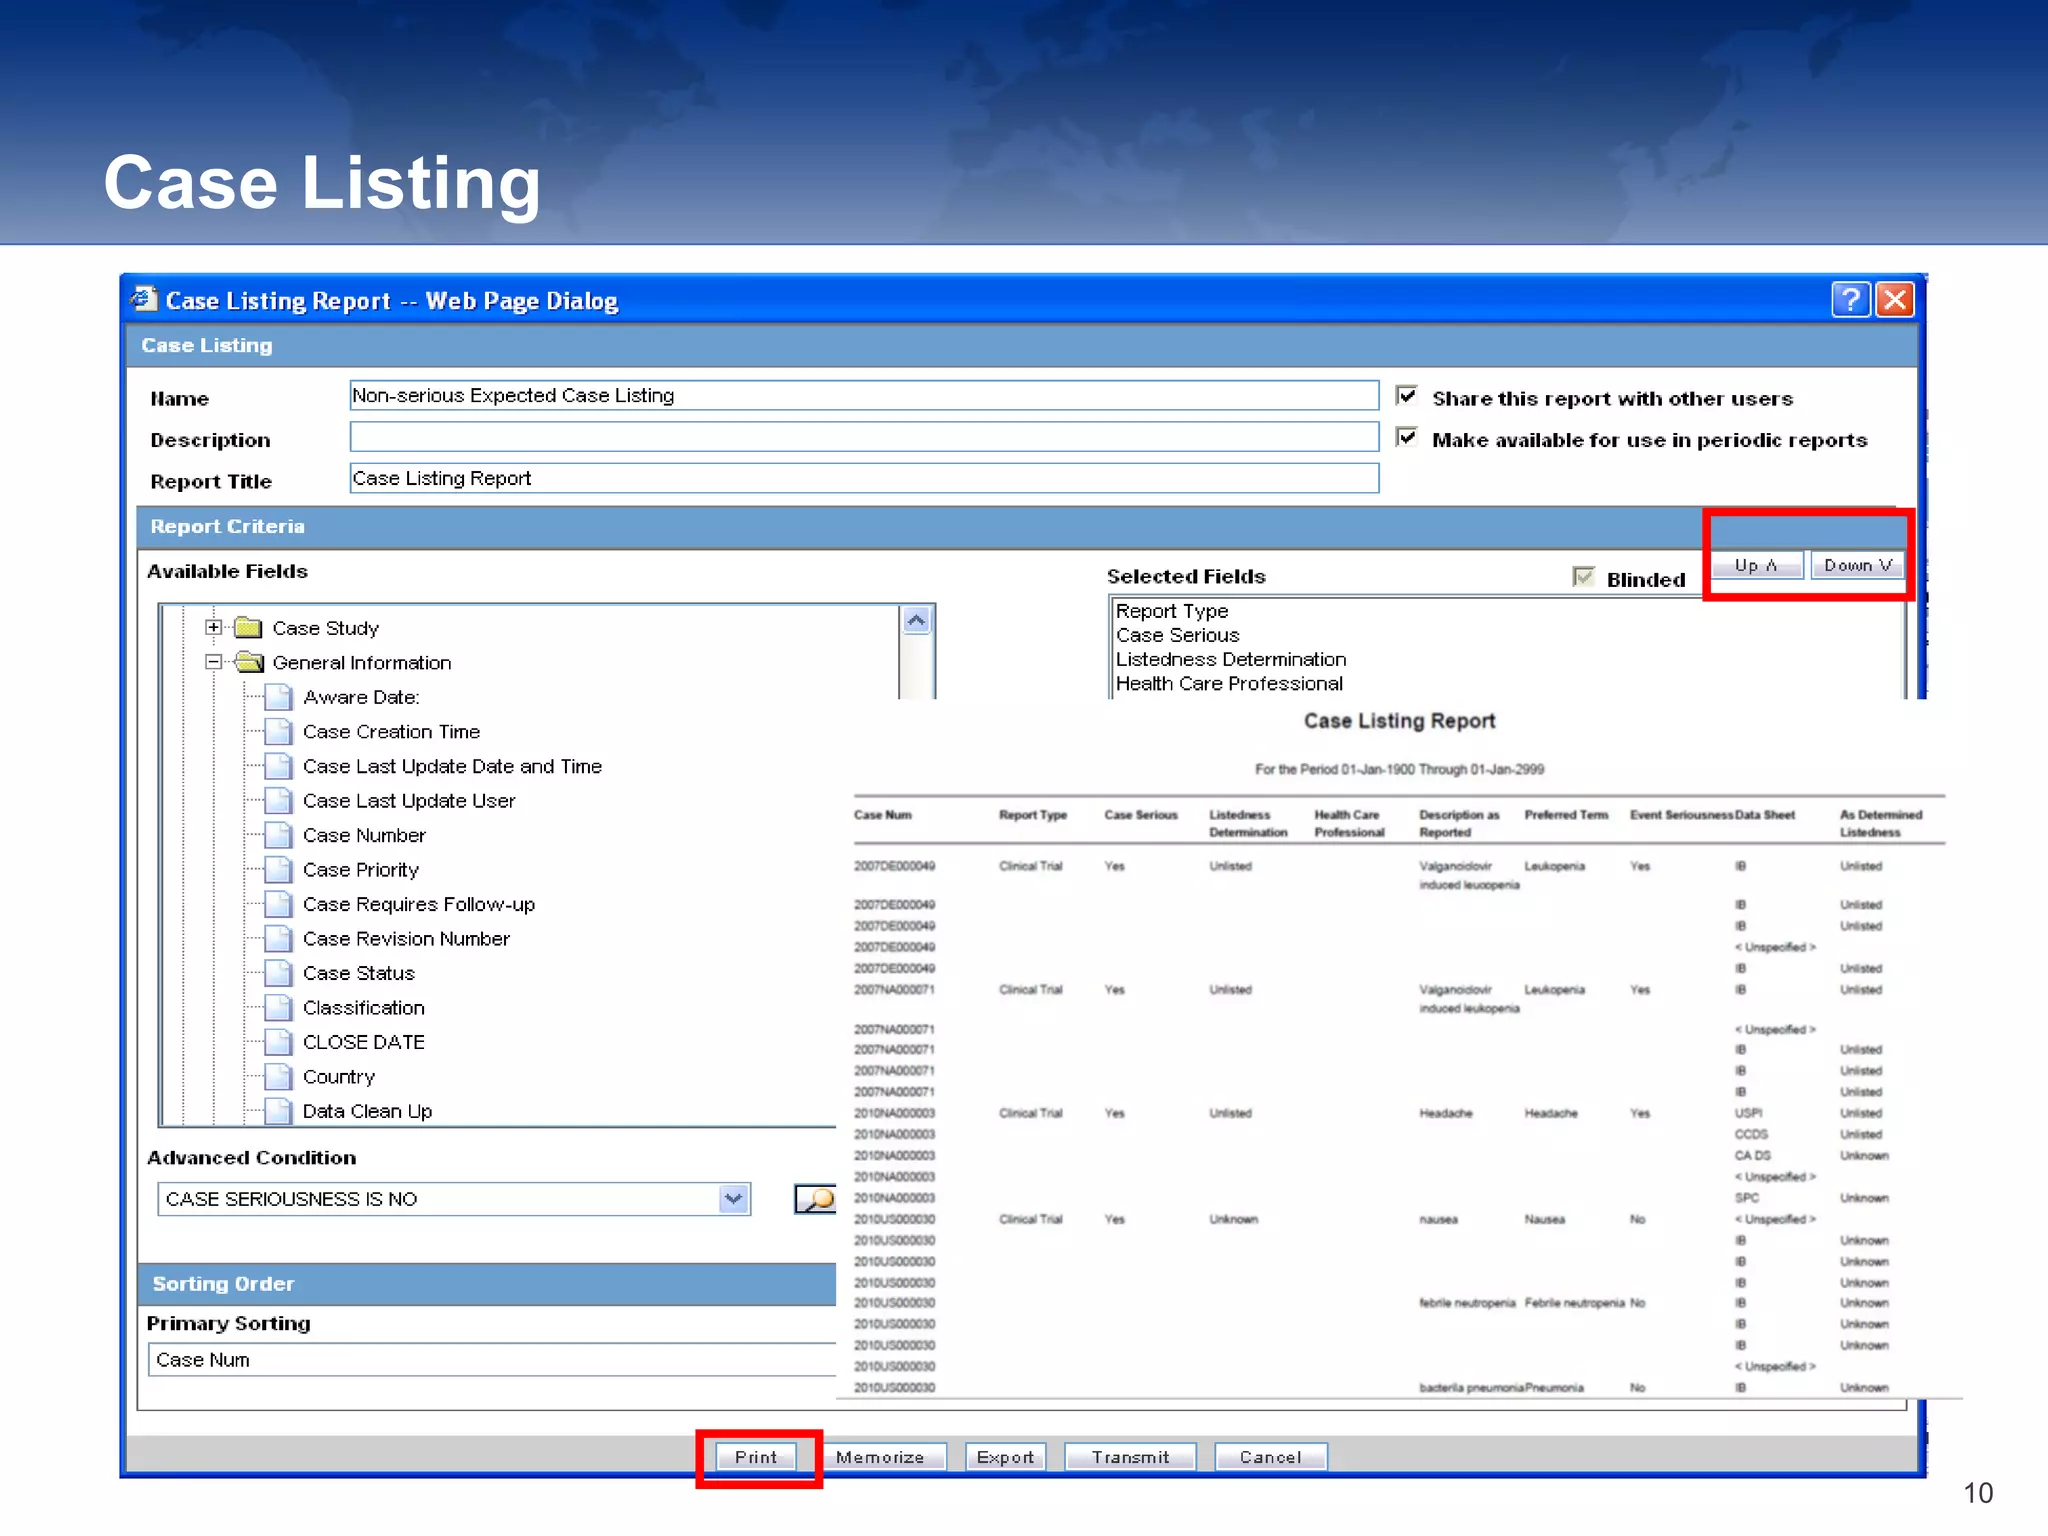Click the Memorize button
The height and width of the screenshot is (1536, 2048).
tap(880, 1457)
